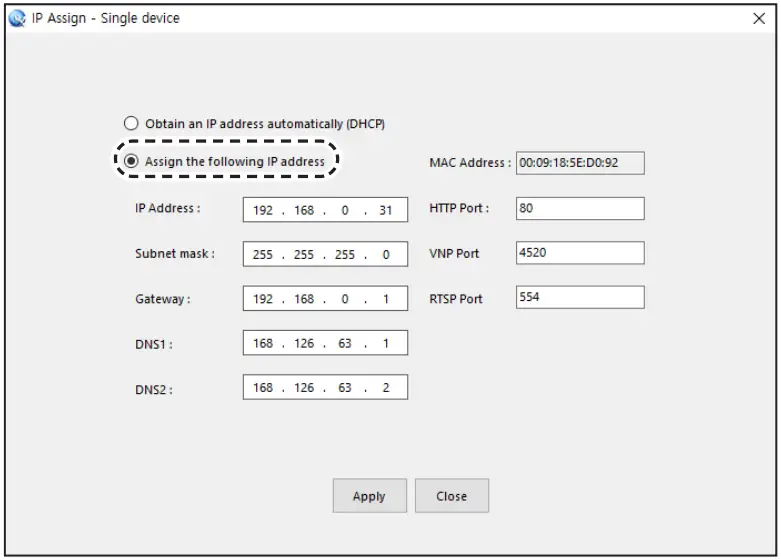Click the Gateway first octet field
781x560 pixels.
tap(263, 299)
